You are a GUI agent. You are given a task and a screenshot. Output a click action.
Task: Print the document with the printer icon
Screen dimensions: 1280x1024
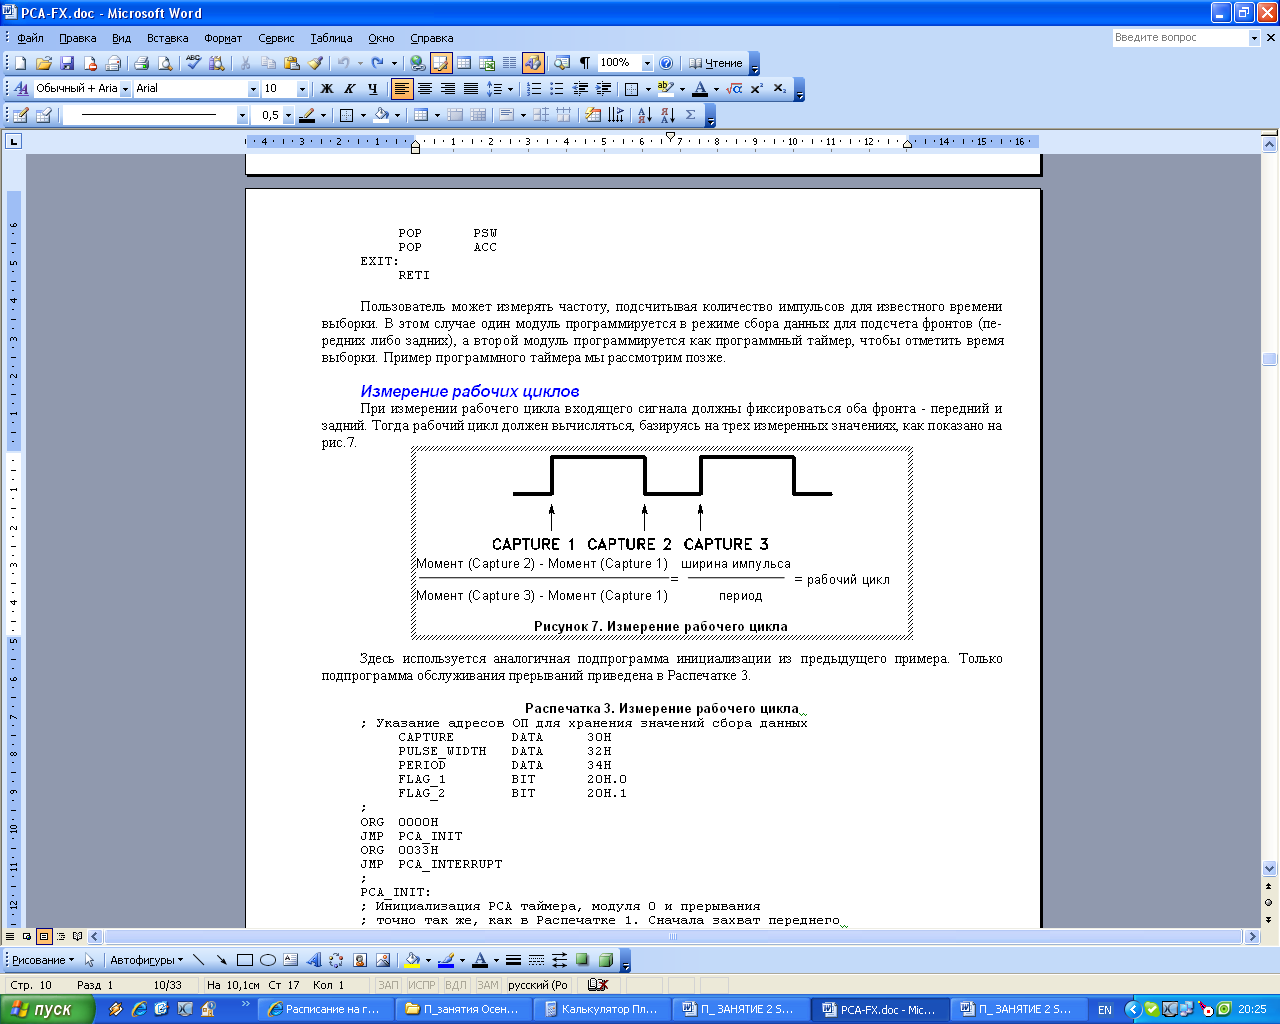(x=141, y=63)
